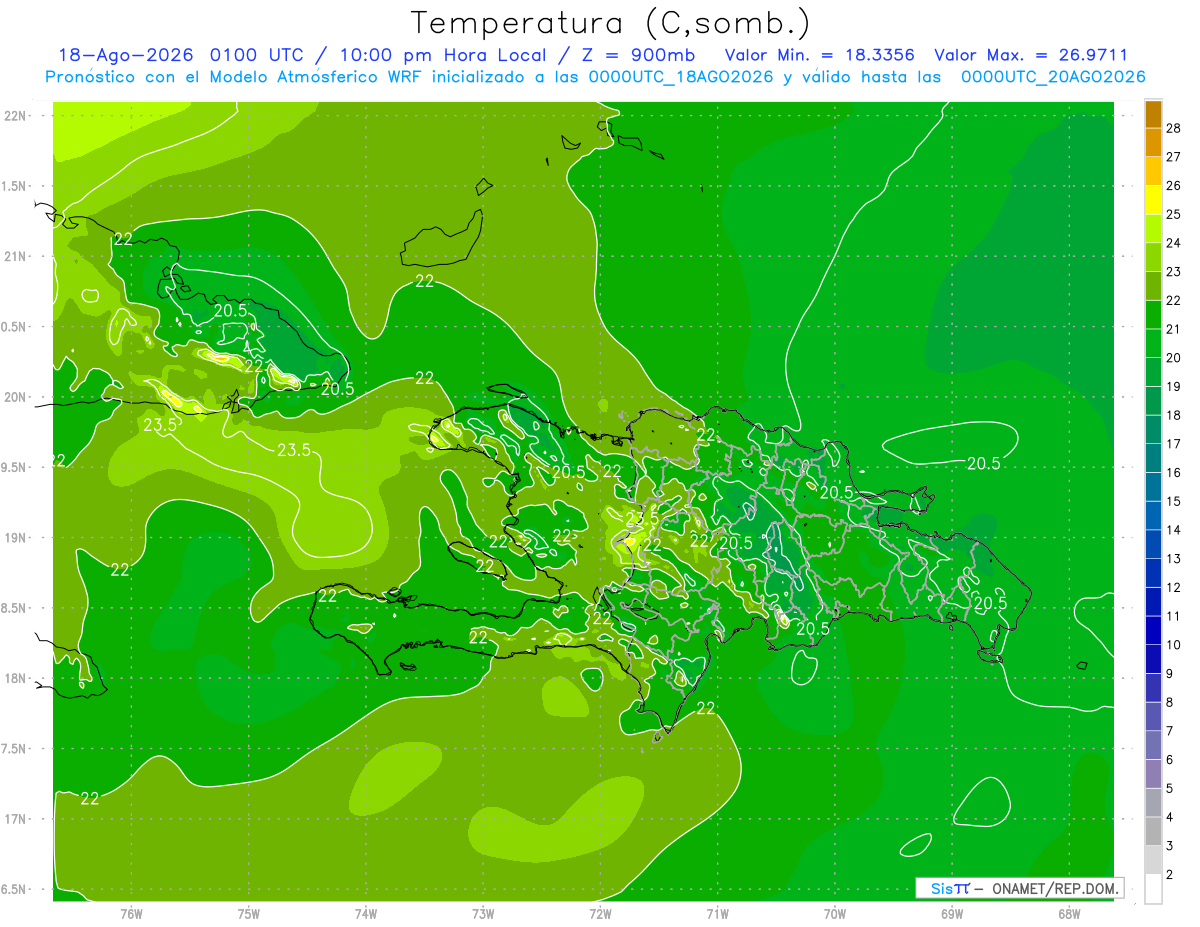Select the "18-Ago-2026" date text in header
This screenshot has height=927, width=1200.
point(126,55)
